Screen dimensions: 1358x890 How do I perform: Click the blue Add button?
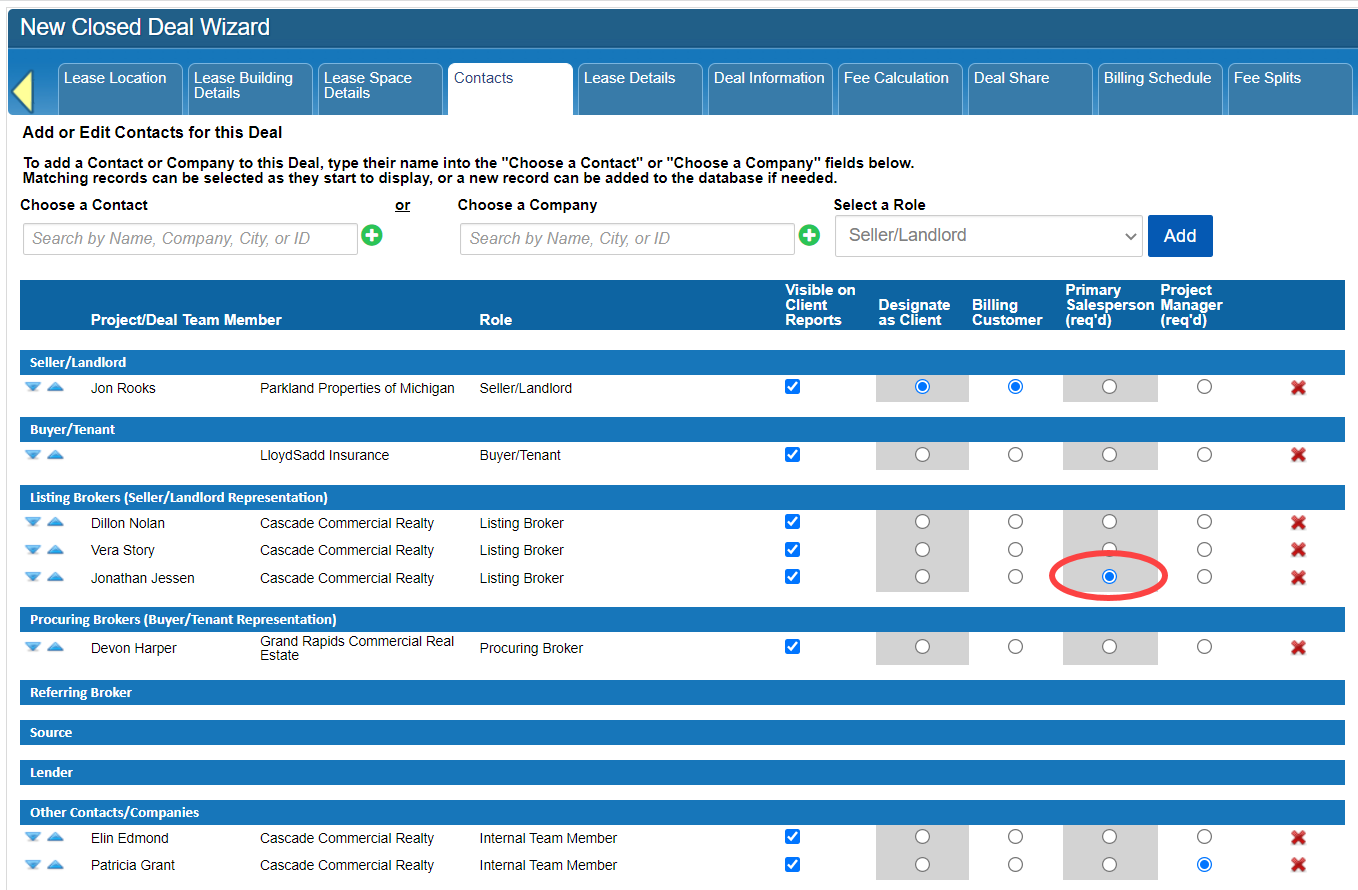pyautogui.click(x=1180, y=236)
